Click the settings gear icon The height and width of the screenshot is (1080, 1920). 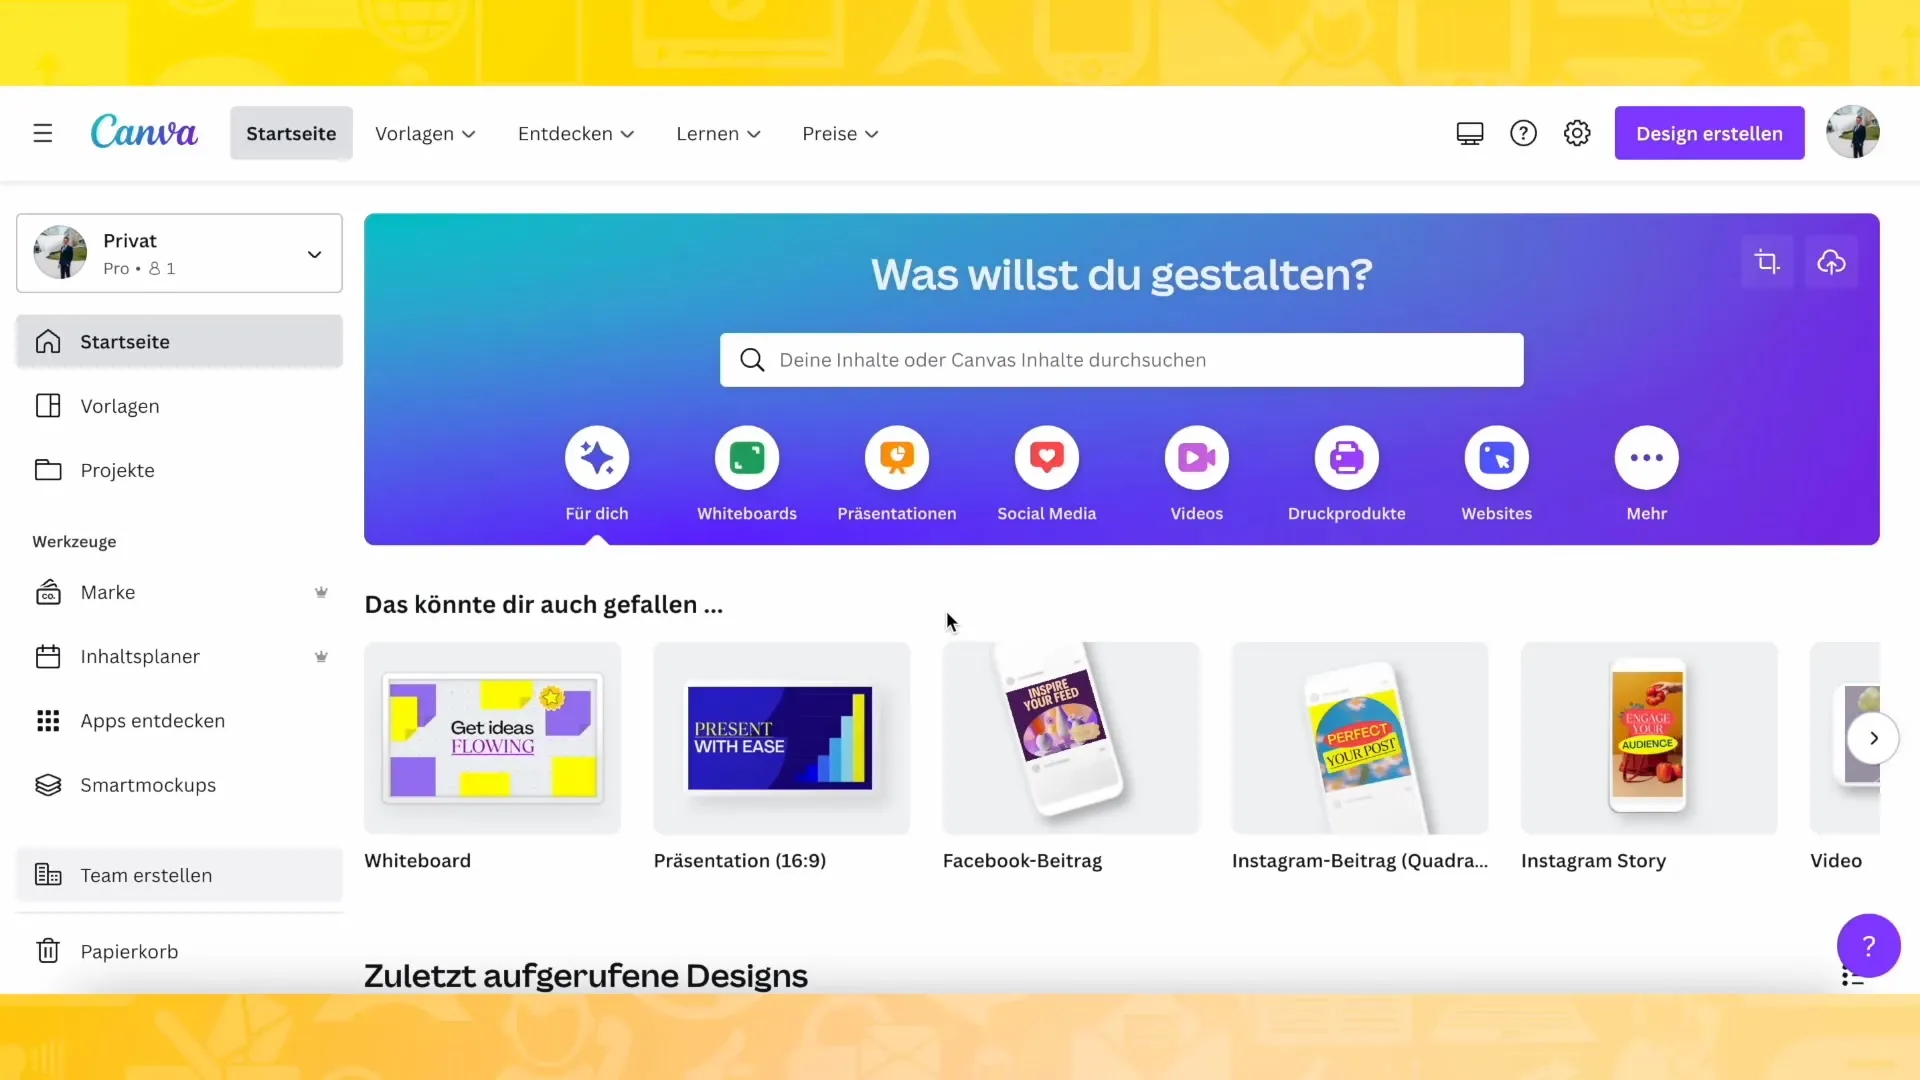pyautogui.click(x=1577, y=132)
